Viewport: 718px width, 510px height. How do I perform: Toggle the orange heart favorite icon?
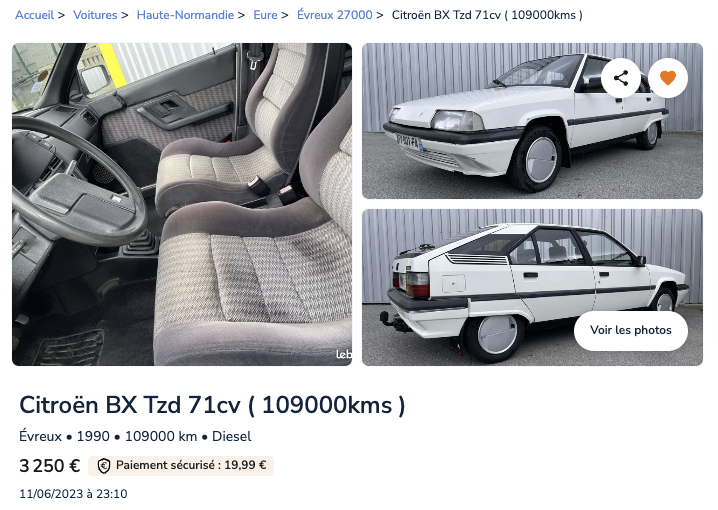[x=668, y=78]
